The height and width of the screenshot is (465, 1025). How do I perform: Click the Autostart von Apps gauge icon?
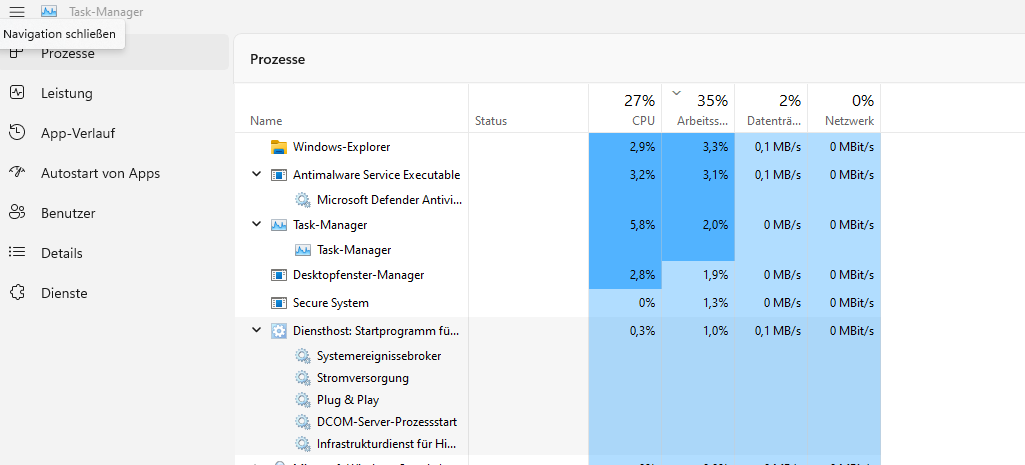click(17, 173)
